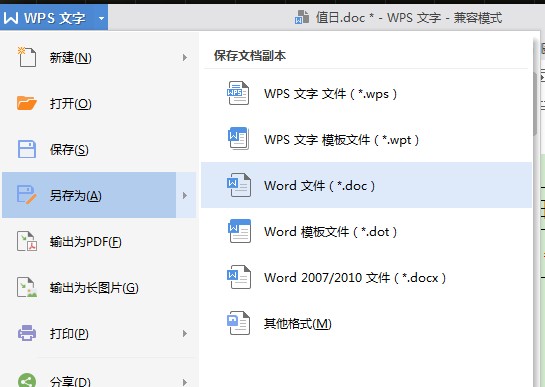The height and width of the screenshot is (387, 545).
Task: Click the Word template dot file icon
Action: 239,231
